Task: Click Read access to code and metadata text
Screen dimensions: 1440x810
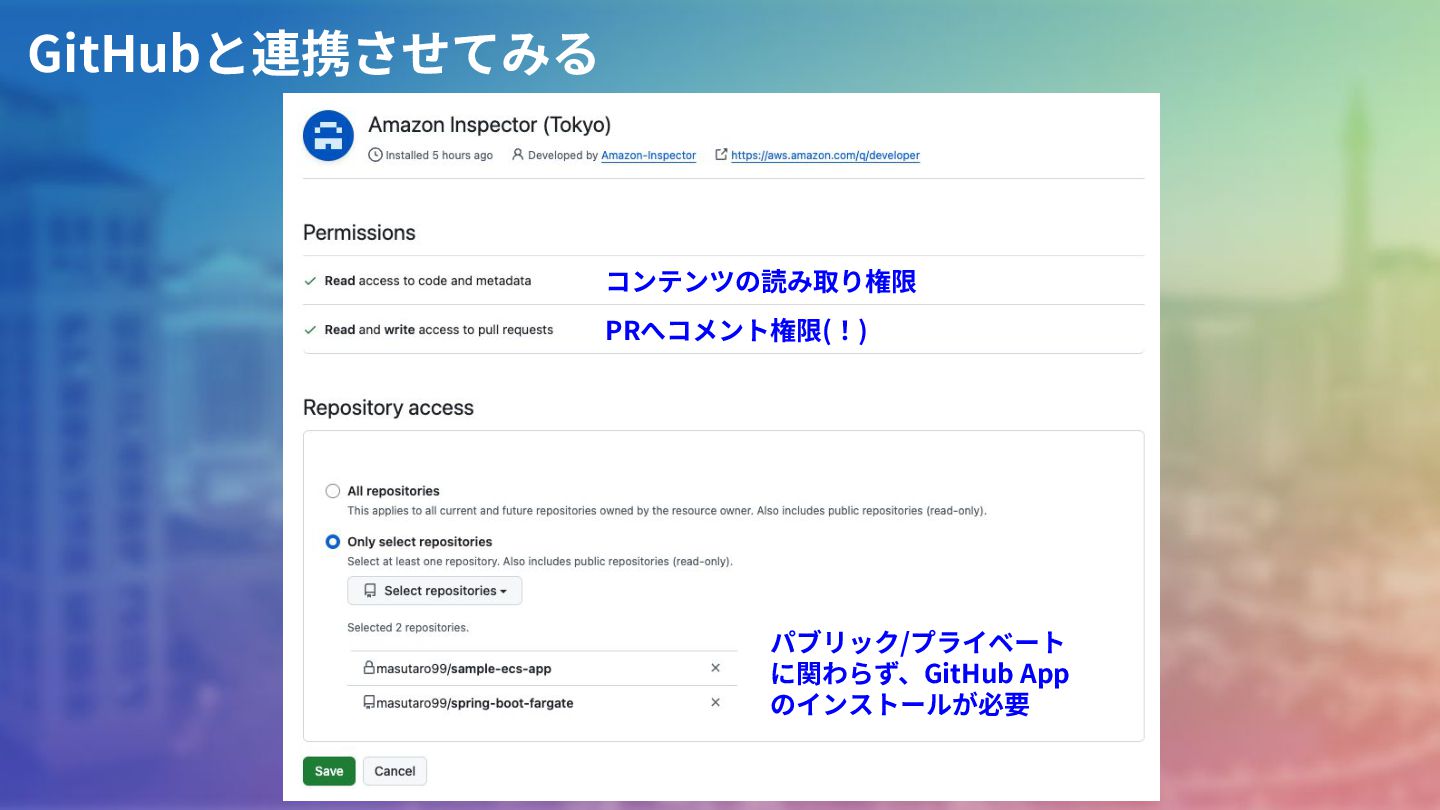Action: click(428, 281)
